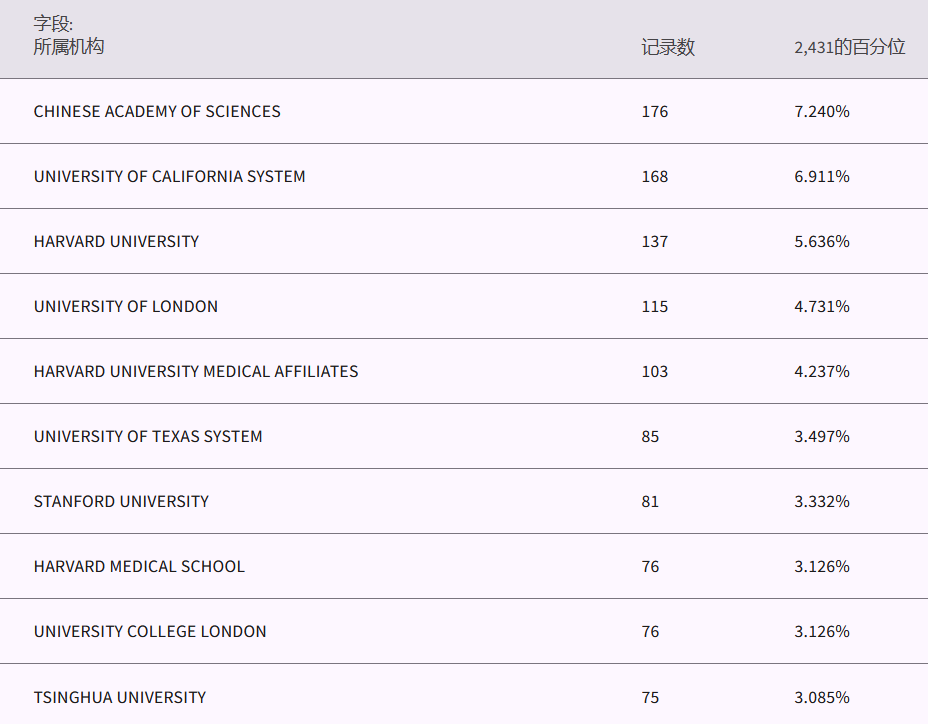Click record count 176
The height and width of the screenshot is (724, 928).
(654, 112)
